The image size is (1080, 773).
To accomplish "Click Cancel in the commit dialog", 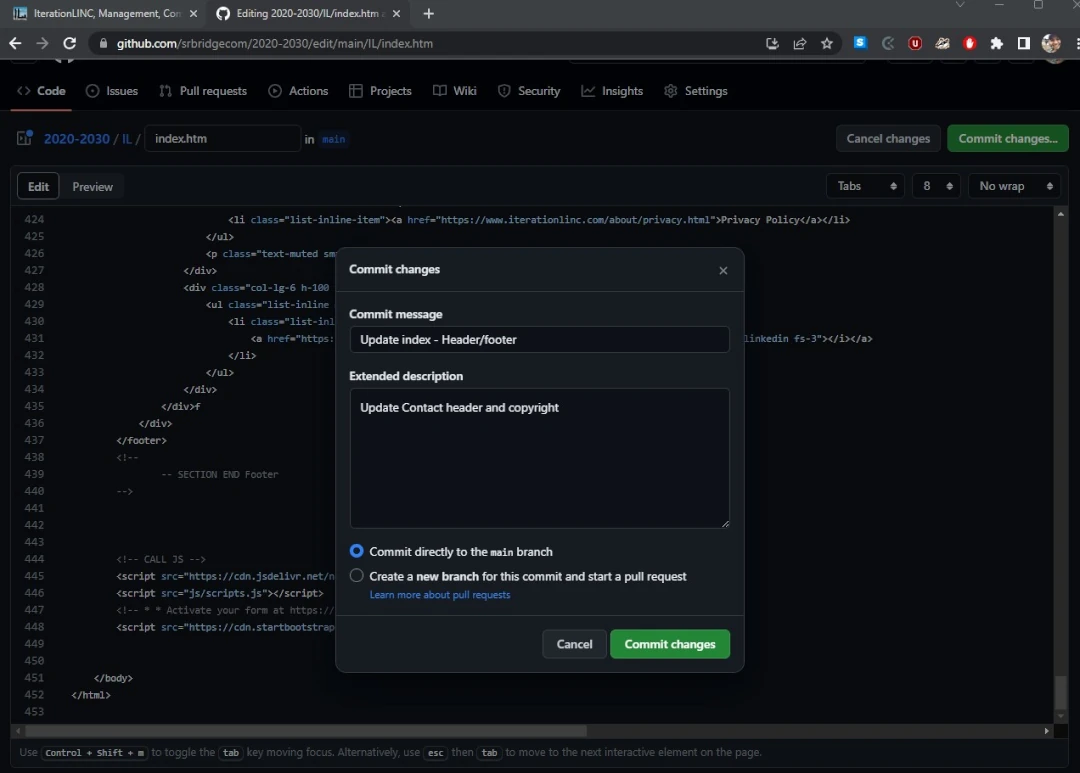I will (574, 644).
